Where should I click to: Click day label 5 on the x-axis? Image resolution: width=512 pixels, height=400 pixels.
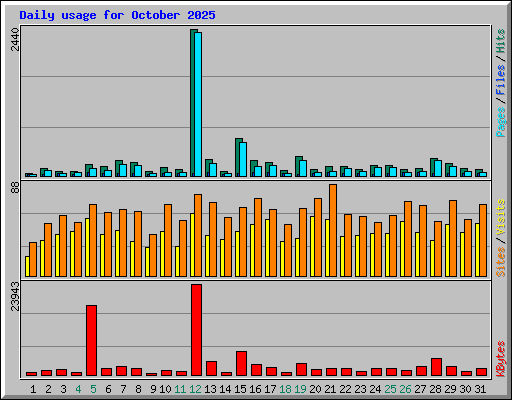93,389
